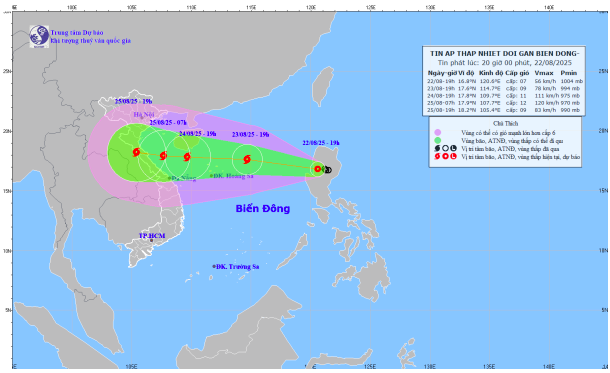Image resolution: width=610 pixels, height=373 pixels.
Task: Click the black storm symbols in the legend
Action: tap(445, 149)
